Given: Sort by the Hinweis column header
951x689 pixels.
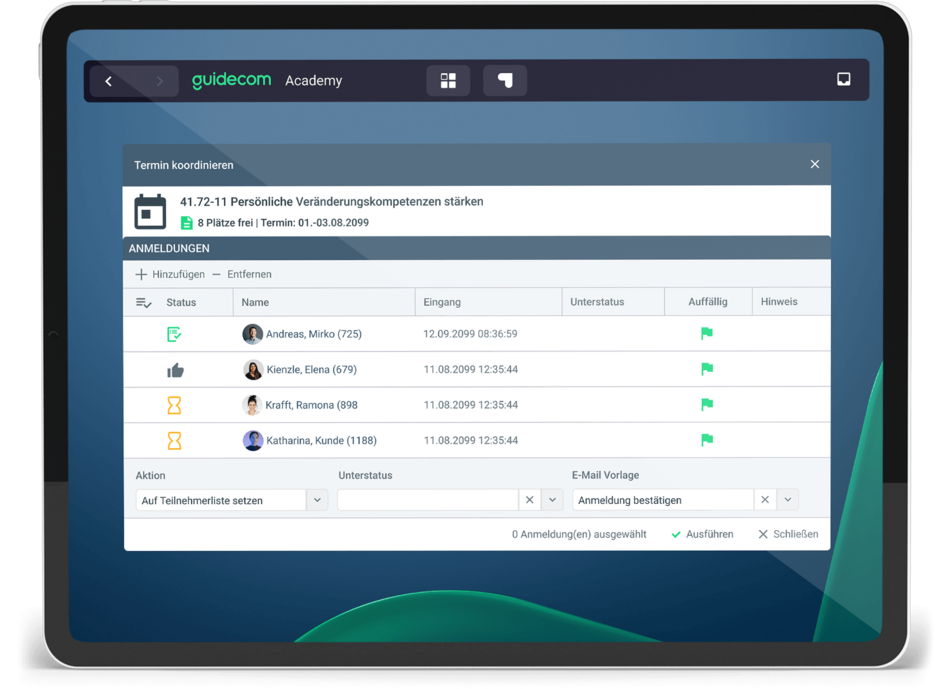Looking at the screenshot, I should (x=779, y=301).
